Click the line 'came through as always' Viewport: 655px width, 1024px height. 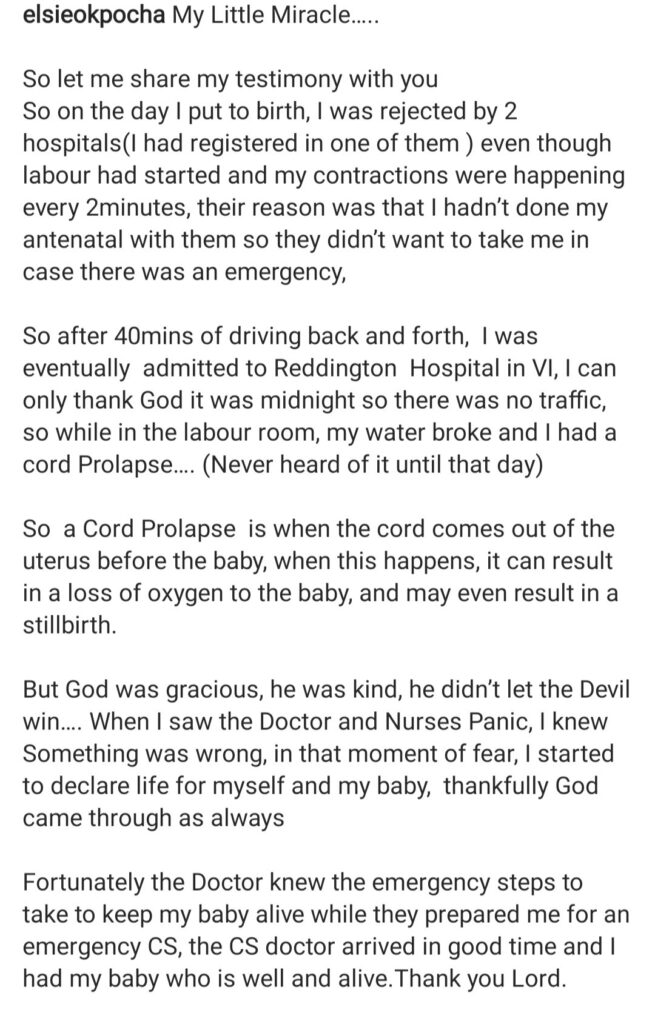(153, 817)
